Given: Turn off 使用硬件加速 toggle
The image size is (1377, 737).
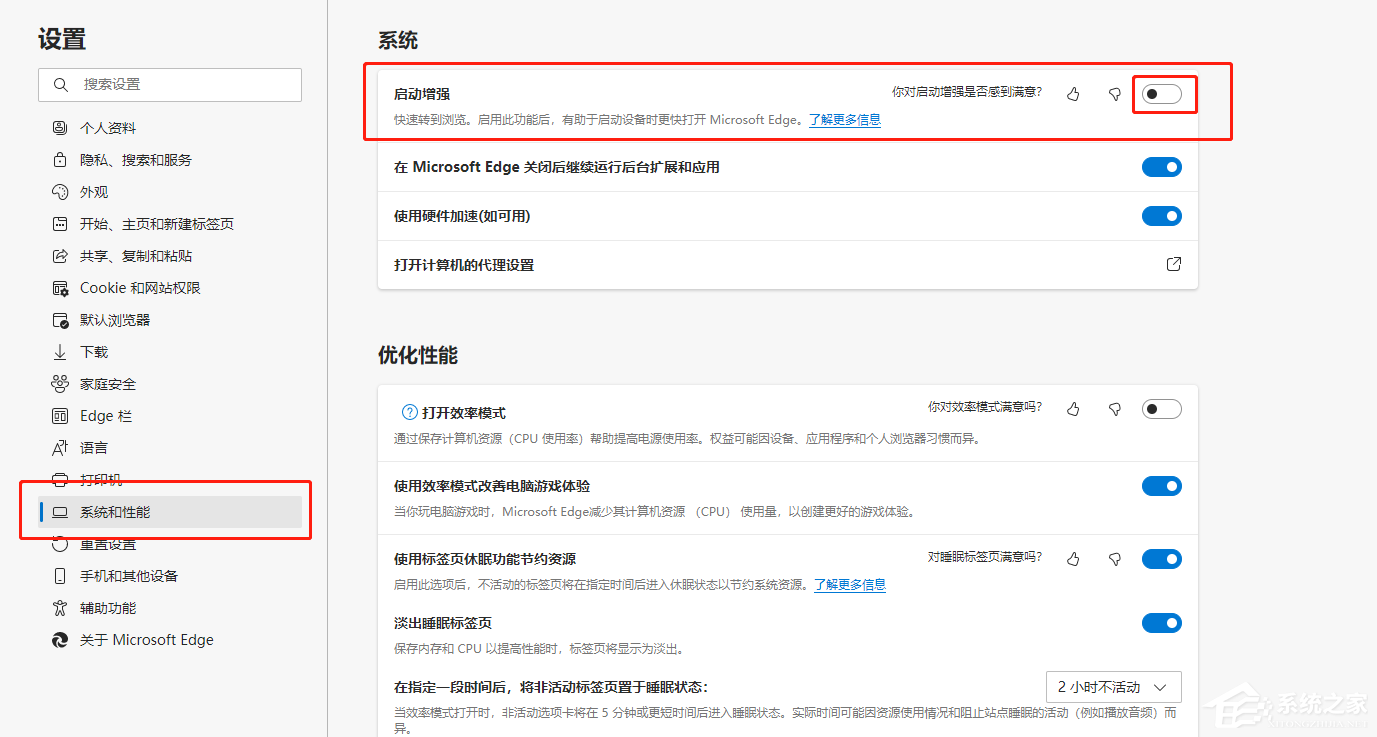Looking at the screenshot, I should (1162, 216).
